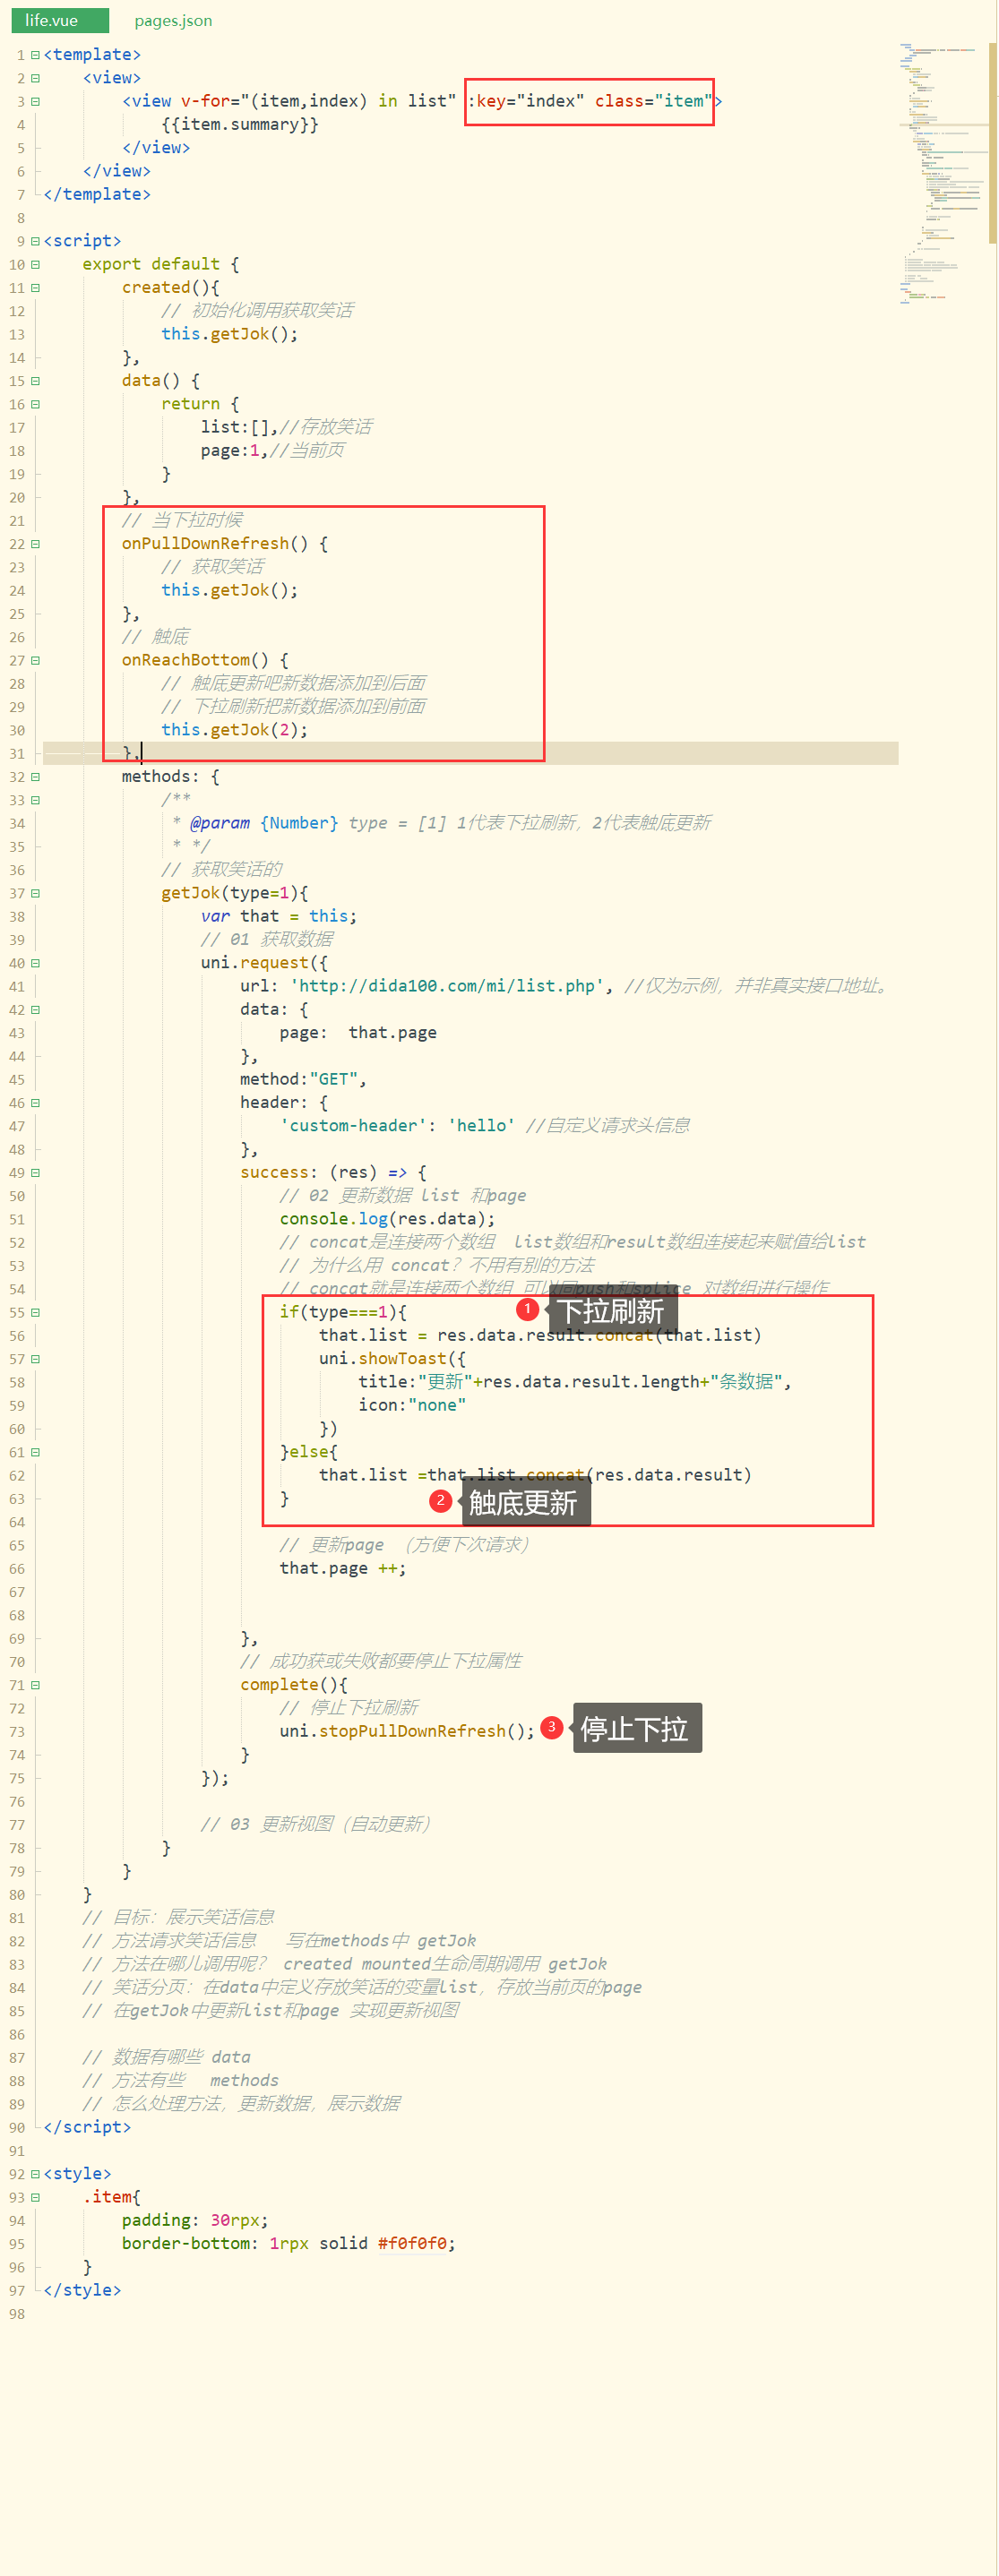Collapse onPullDownRefresh at line 22
This screenshot has width=999, height=2576.
click(35, 544)
